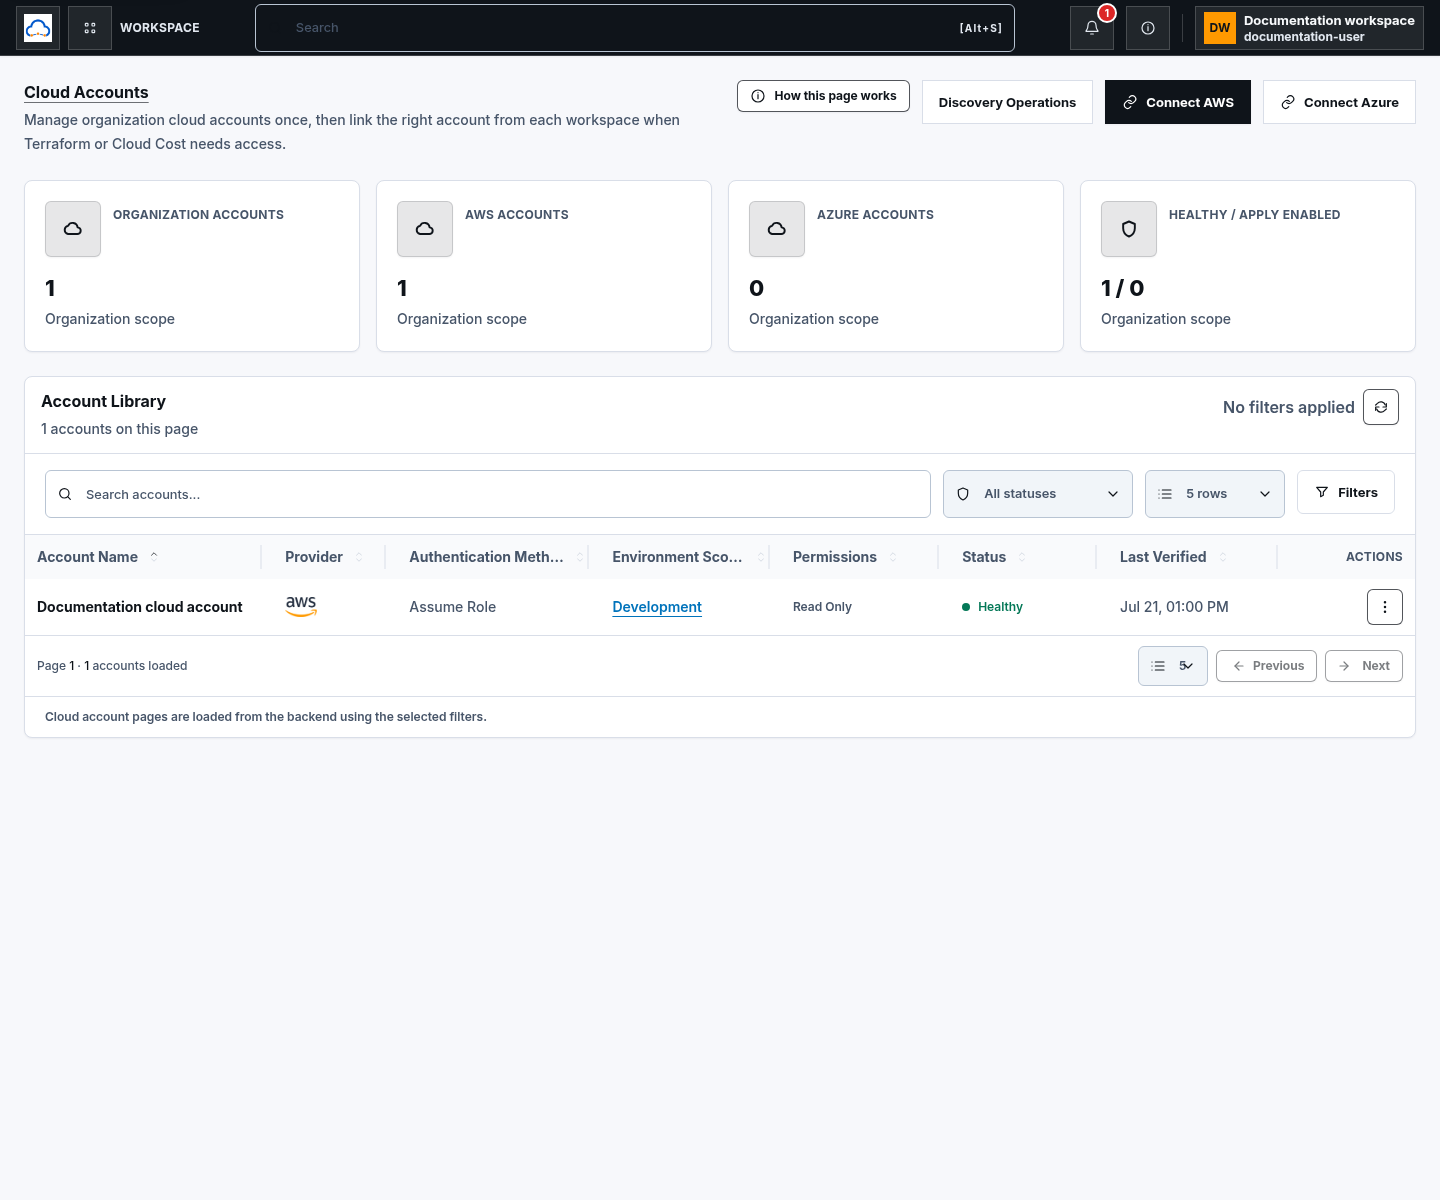The height and width of the screenshot is (1200, 1440).
Task: Click the Azure Accounts cloud icon
Action: pos(777,229)
